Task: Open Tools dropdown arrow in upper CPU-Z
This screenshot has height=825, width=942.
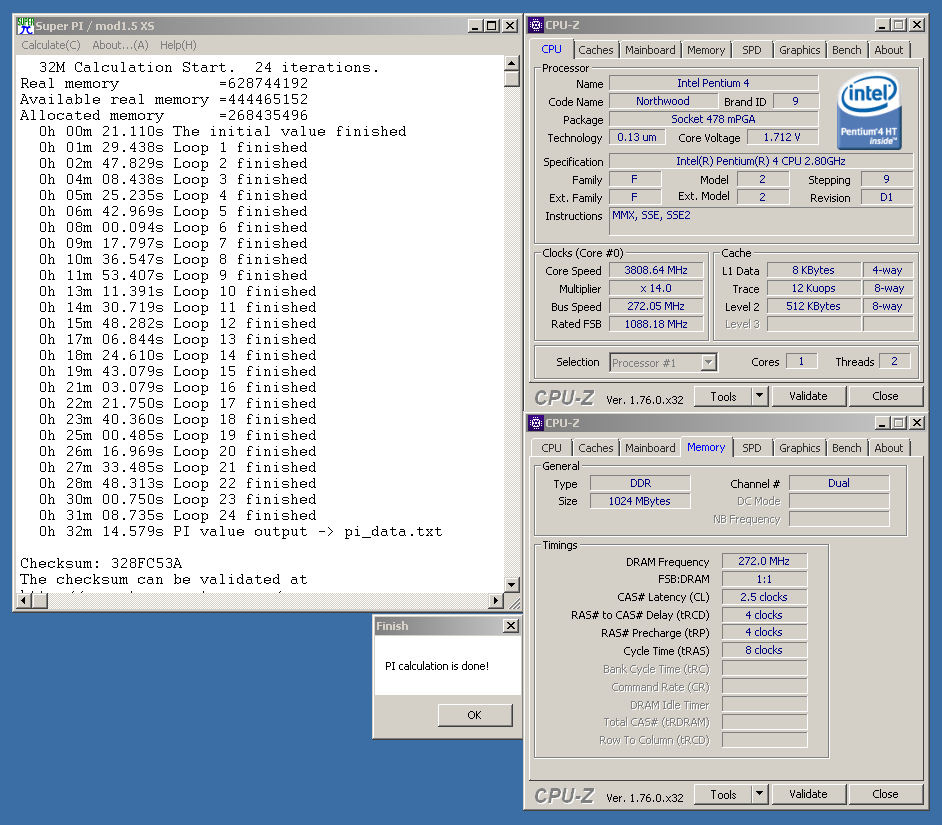Action: point(759,396)
